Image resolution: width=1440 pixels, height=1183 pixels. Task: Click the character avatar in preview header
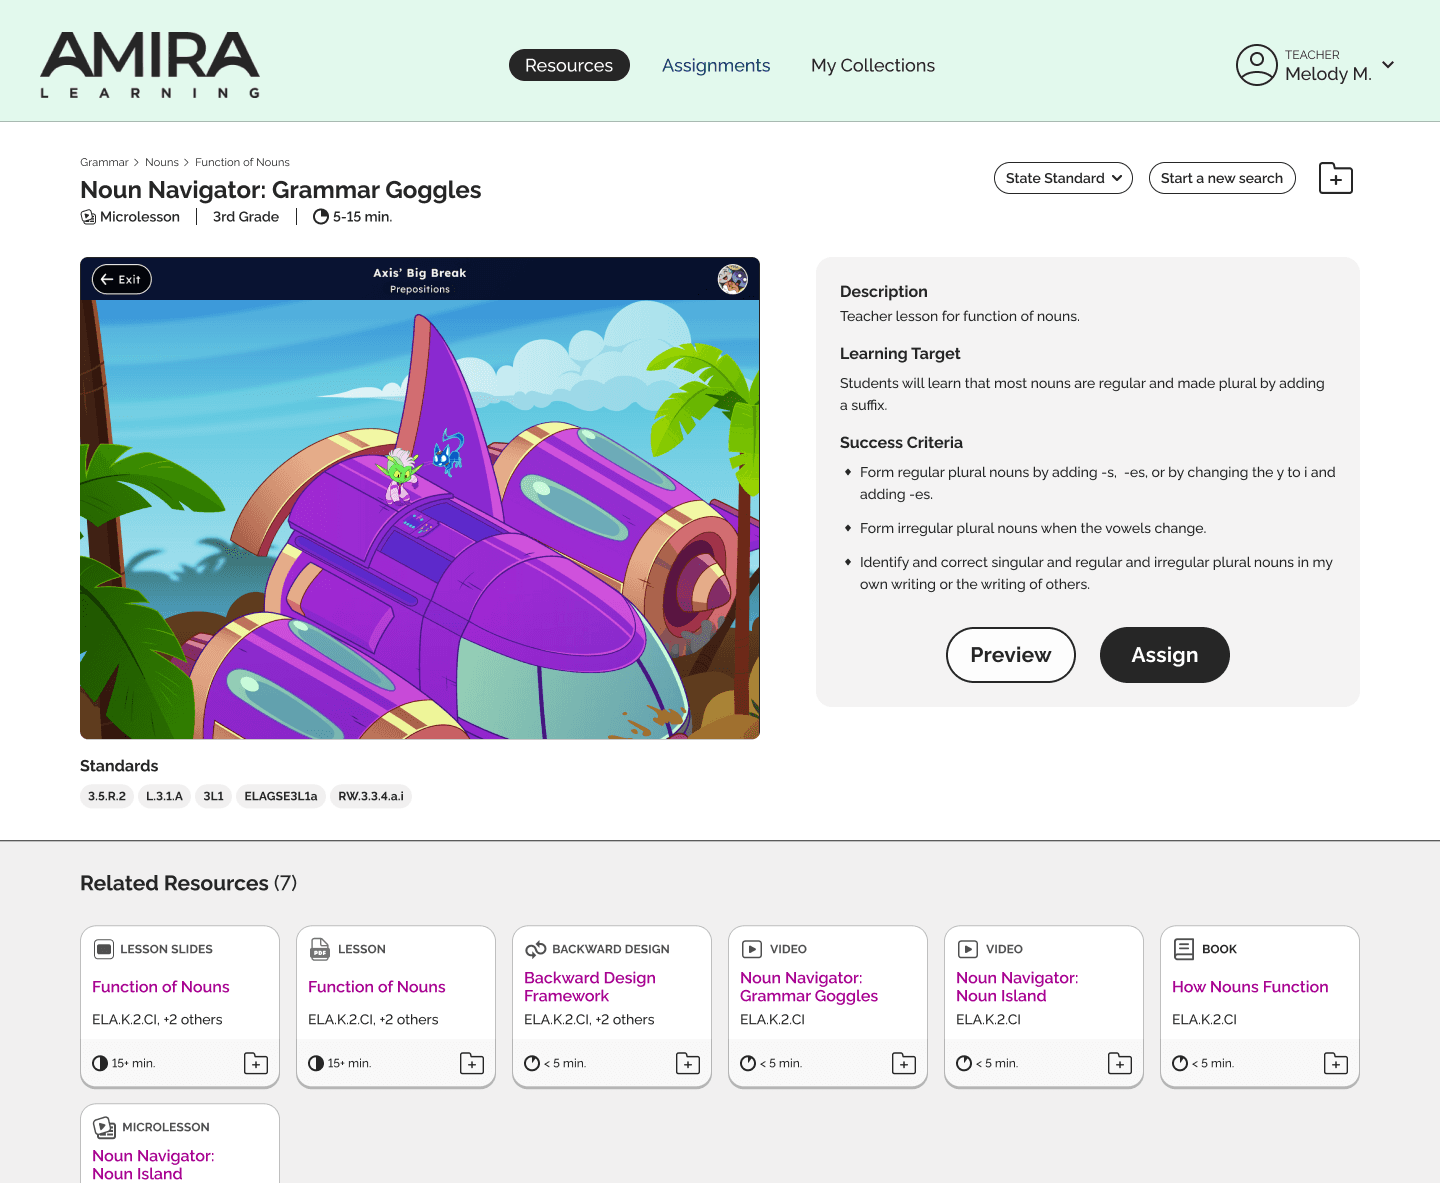click(x=733, y=279)
